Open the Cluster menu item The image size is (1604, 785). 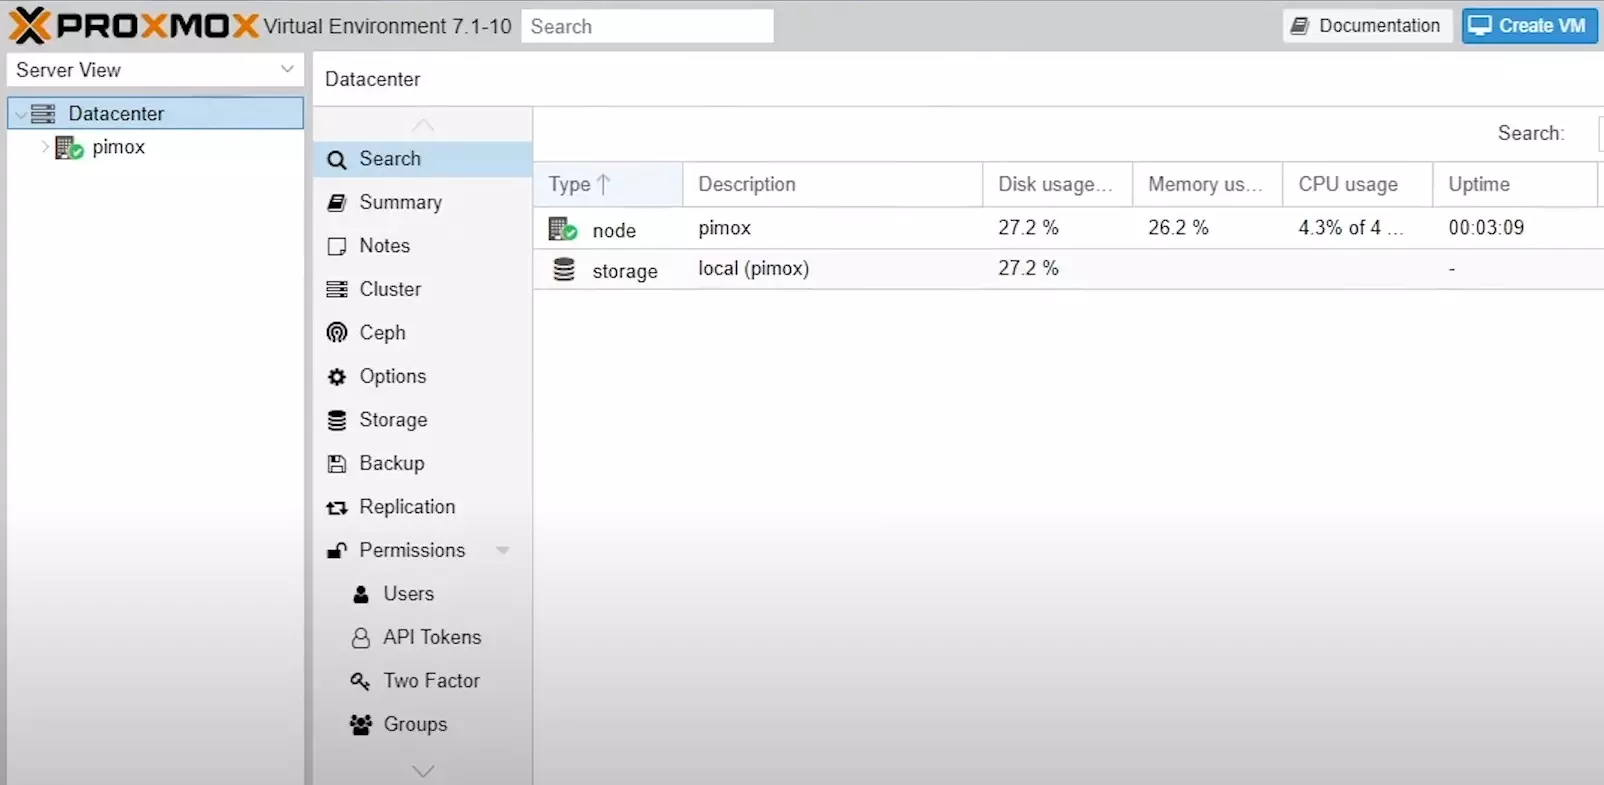pos(422,289)
